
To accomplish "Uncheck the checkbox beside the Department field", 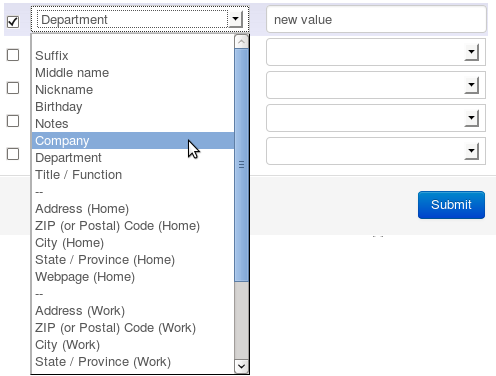I will pyautogui.click(x=13, y=22).
